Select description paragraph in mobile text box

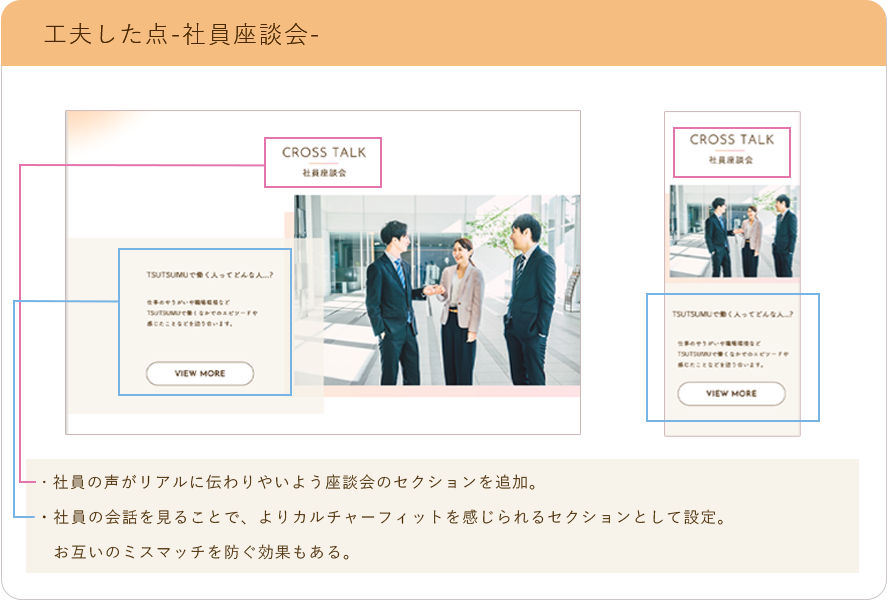coord(732,354)
